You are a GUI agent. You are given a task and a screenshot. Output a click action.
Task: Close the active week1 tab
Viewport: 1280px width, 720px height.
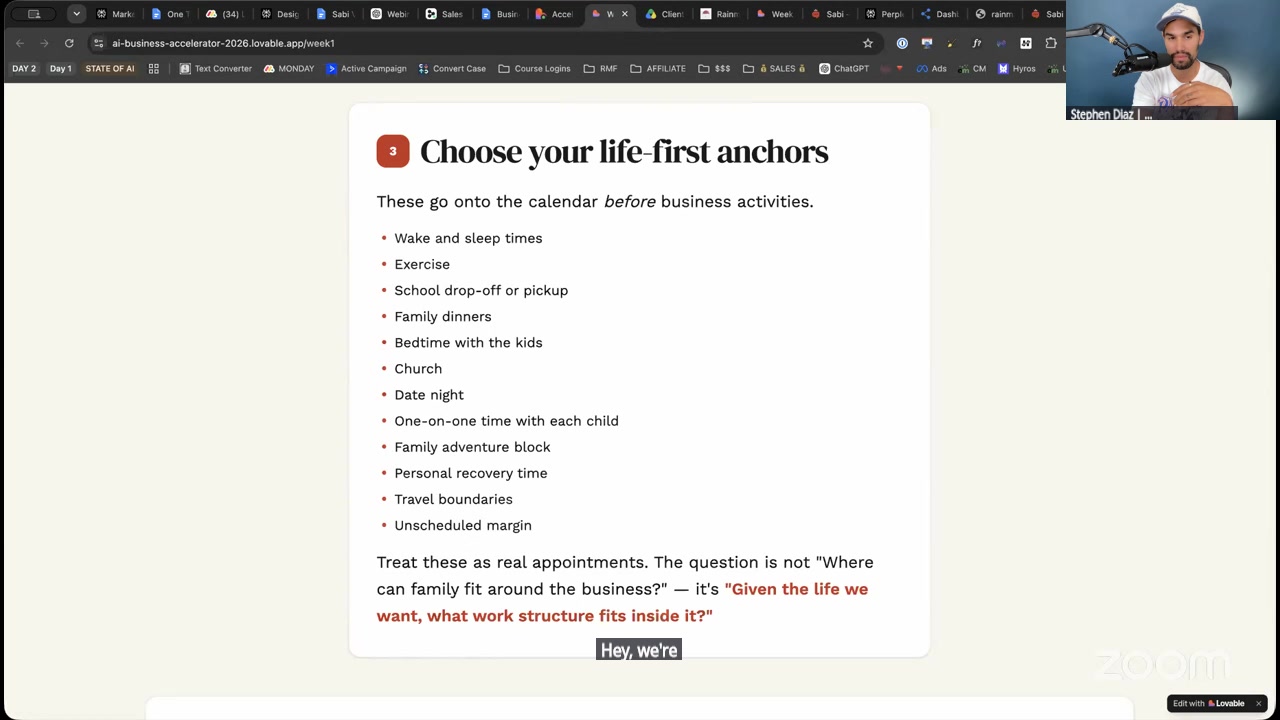pyautogui.click(x=625, y=14)
